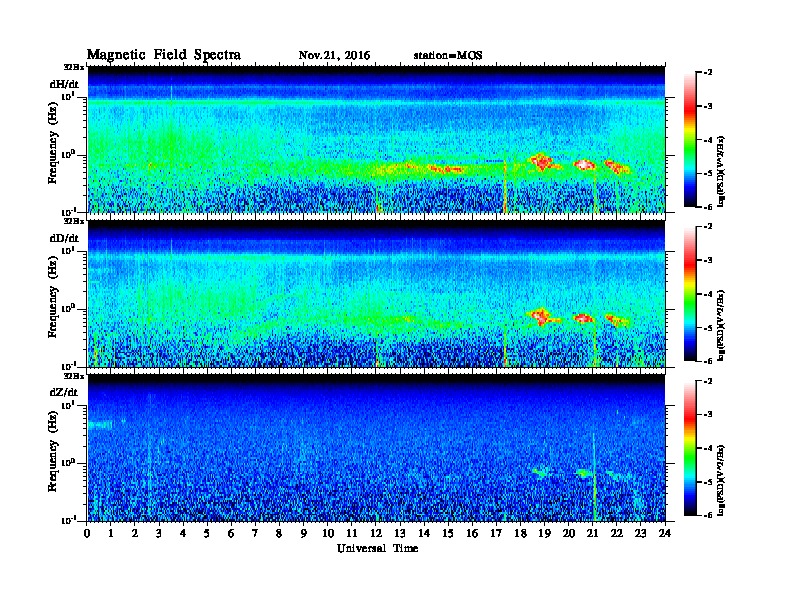
Task: Click hour "15" on the Universal Time axis
Action: [x=448, y=533]
